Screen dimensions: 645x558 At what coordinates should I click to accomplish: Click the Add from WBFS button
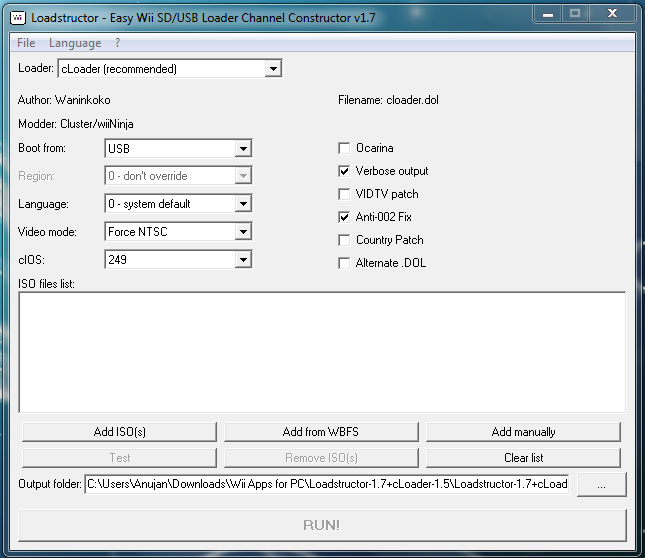click(x=321, y=432)
